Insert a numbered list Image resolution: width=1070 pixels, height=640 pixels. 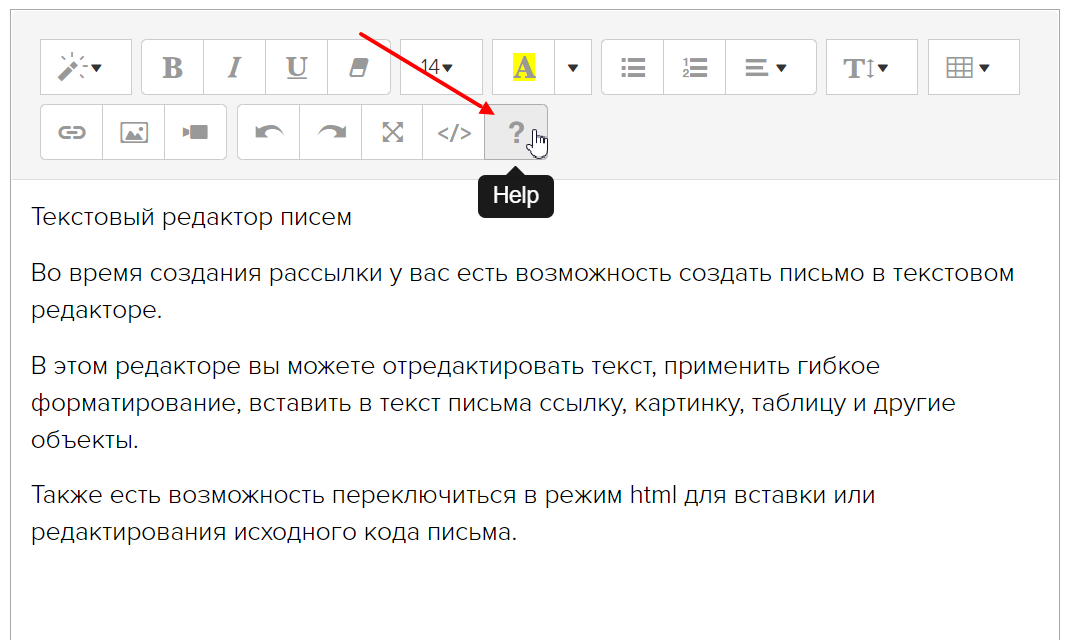pos(695,67)
